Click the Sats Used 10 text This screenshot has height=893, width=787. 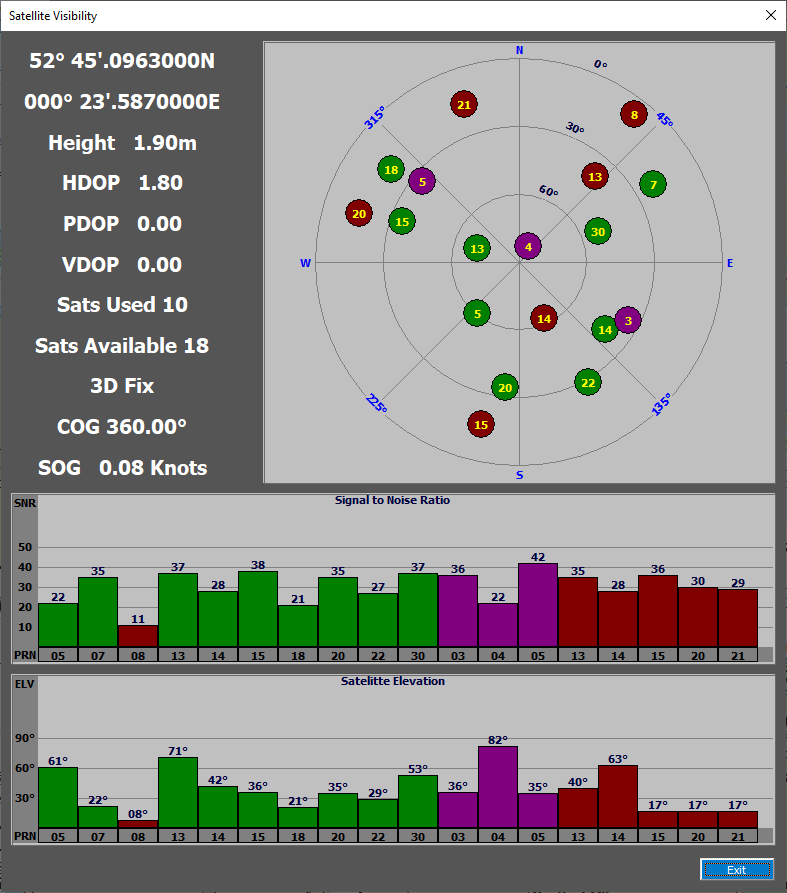pyautogui.click(x=122, y=305)
